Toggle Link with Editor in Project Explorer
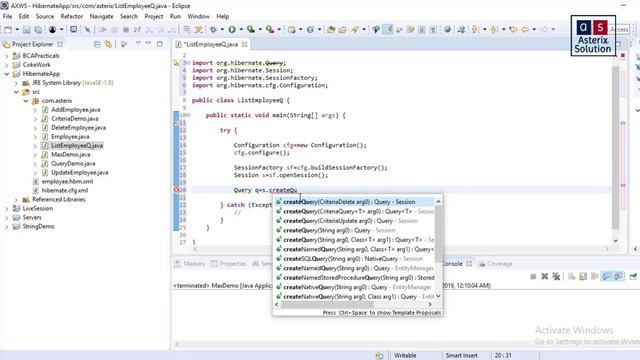Screen dimensions: 640x360 [x=108, y=44]
